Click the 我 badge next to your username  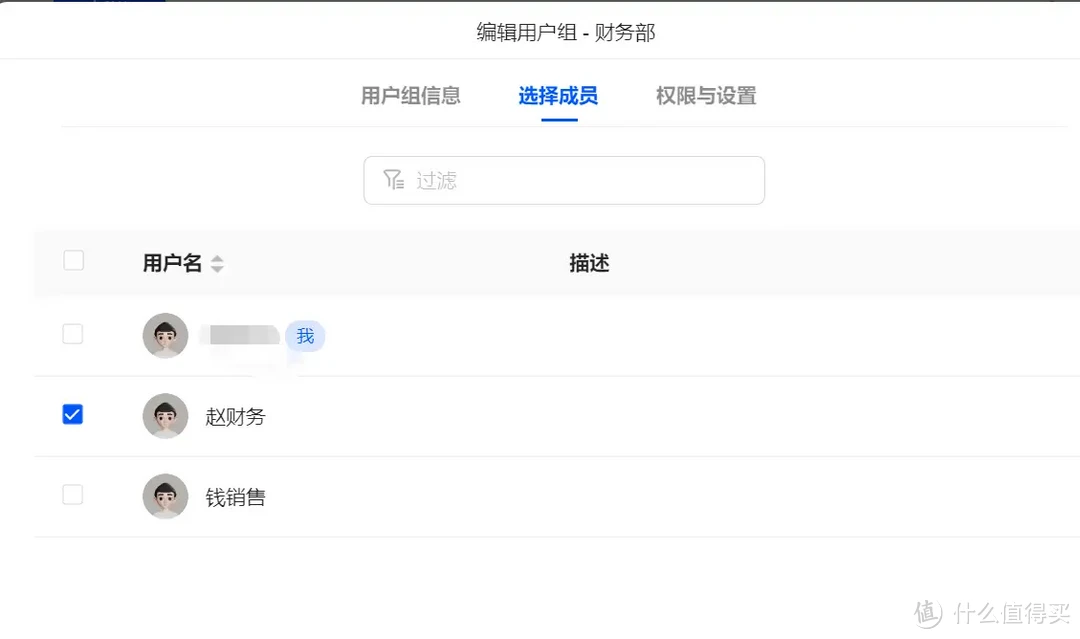[305, 336]
